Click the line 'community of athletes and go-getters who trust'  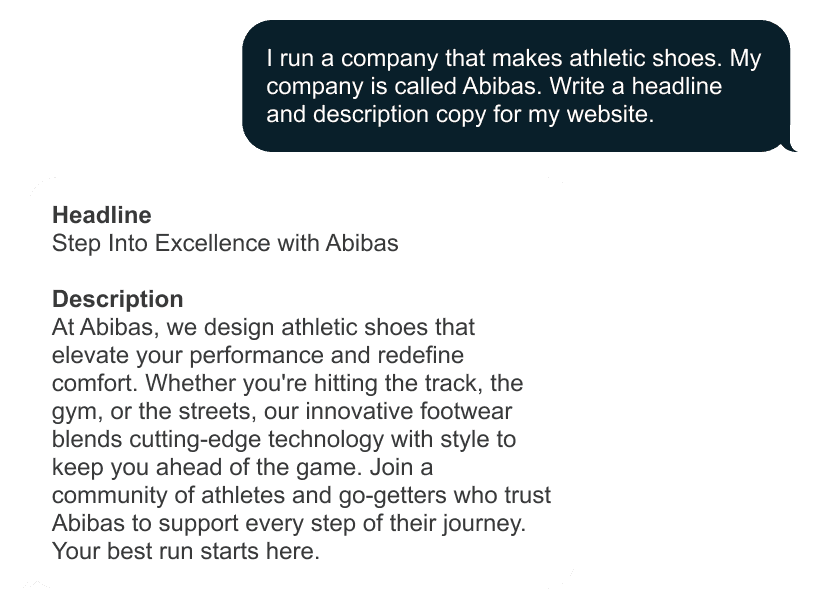[301, 495]
